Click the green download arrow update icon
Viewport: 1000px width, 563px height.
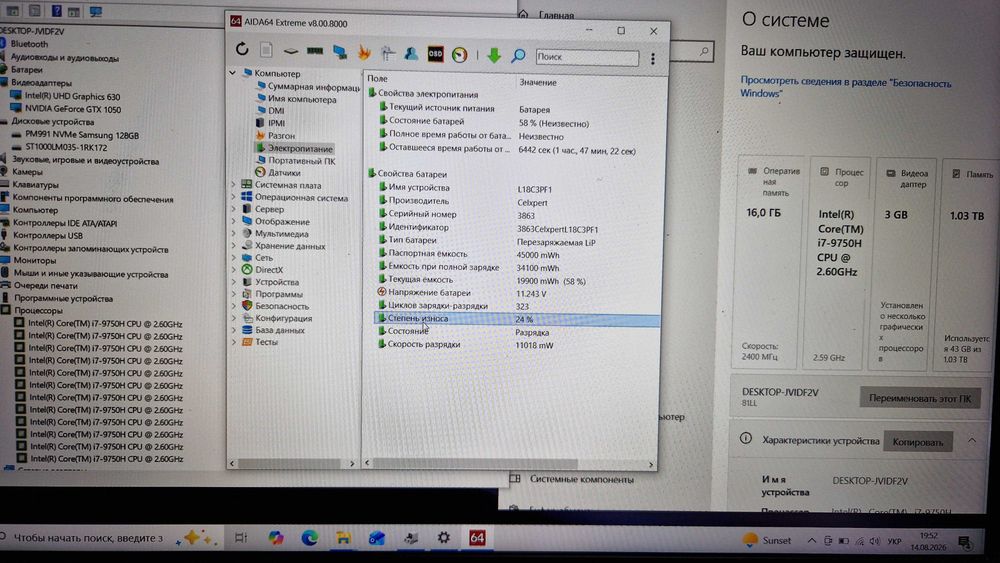click(494, 55)
